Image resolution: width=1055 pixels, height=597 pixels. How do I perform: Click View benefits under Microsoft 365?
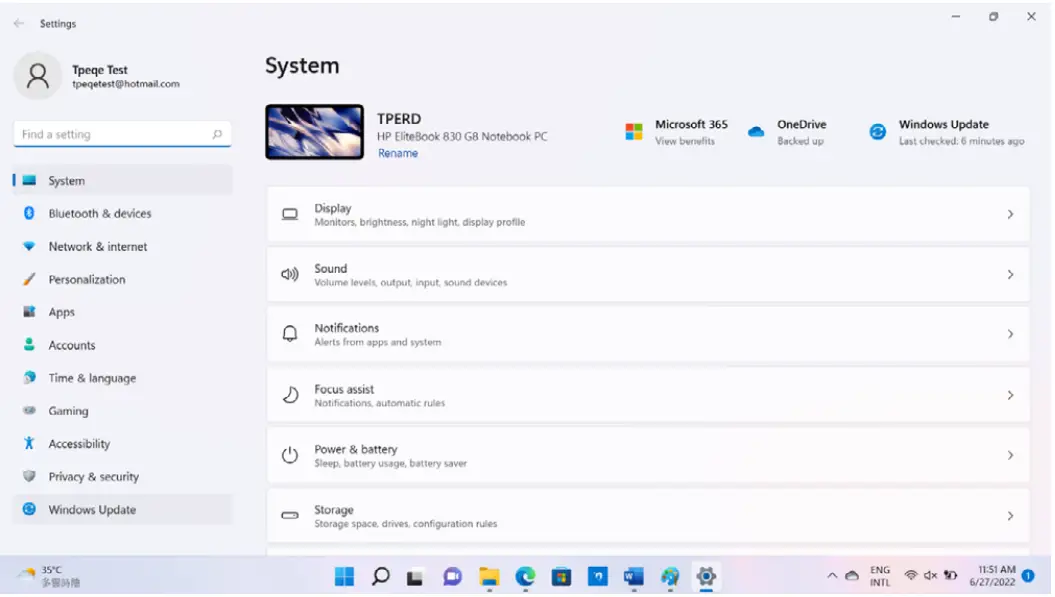coord(685,141)
